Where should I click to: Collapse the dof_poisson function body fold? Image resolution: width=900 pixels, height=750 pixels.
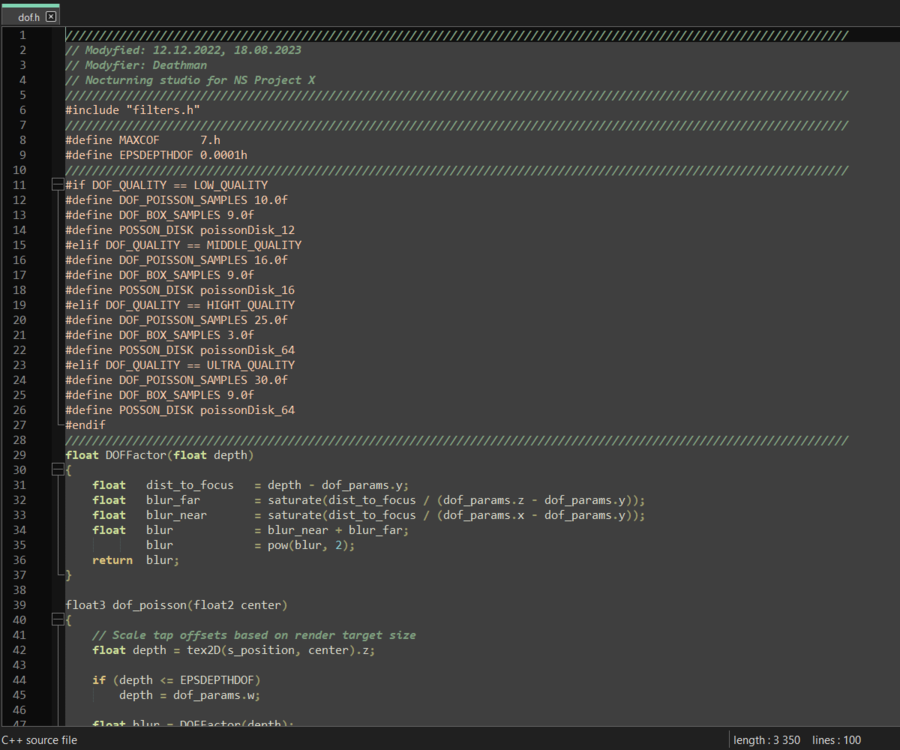(56, 620)
